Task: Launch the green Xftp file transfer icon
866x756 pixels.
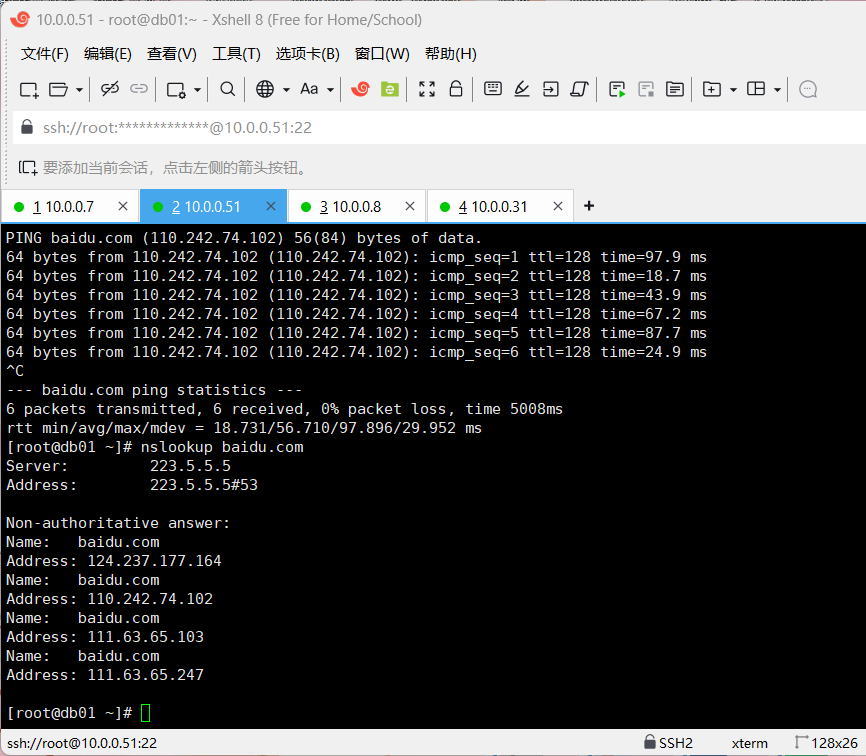Action: [x=390, y=89]
